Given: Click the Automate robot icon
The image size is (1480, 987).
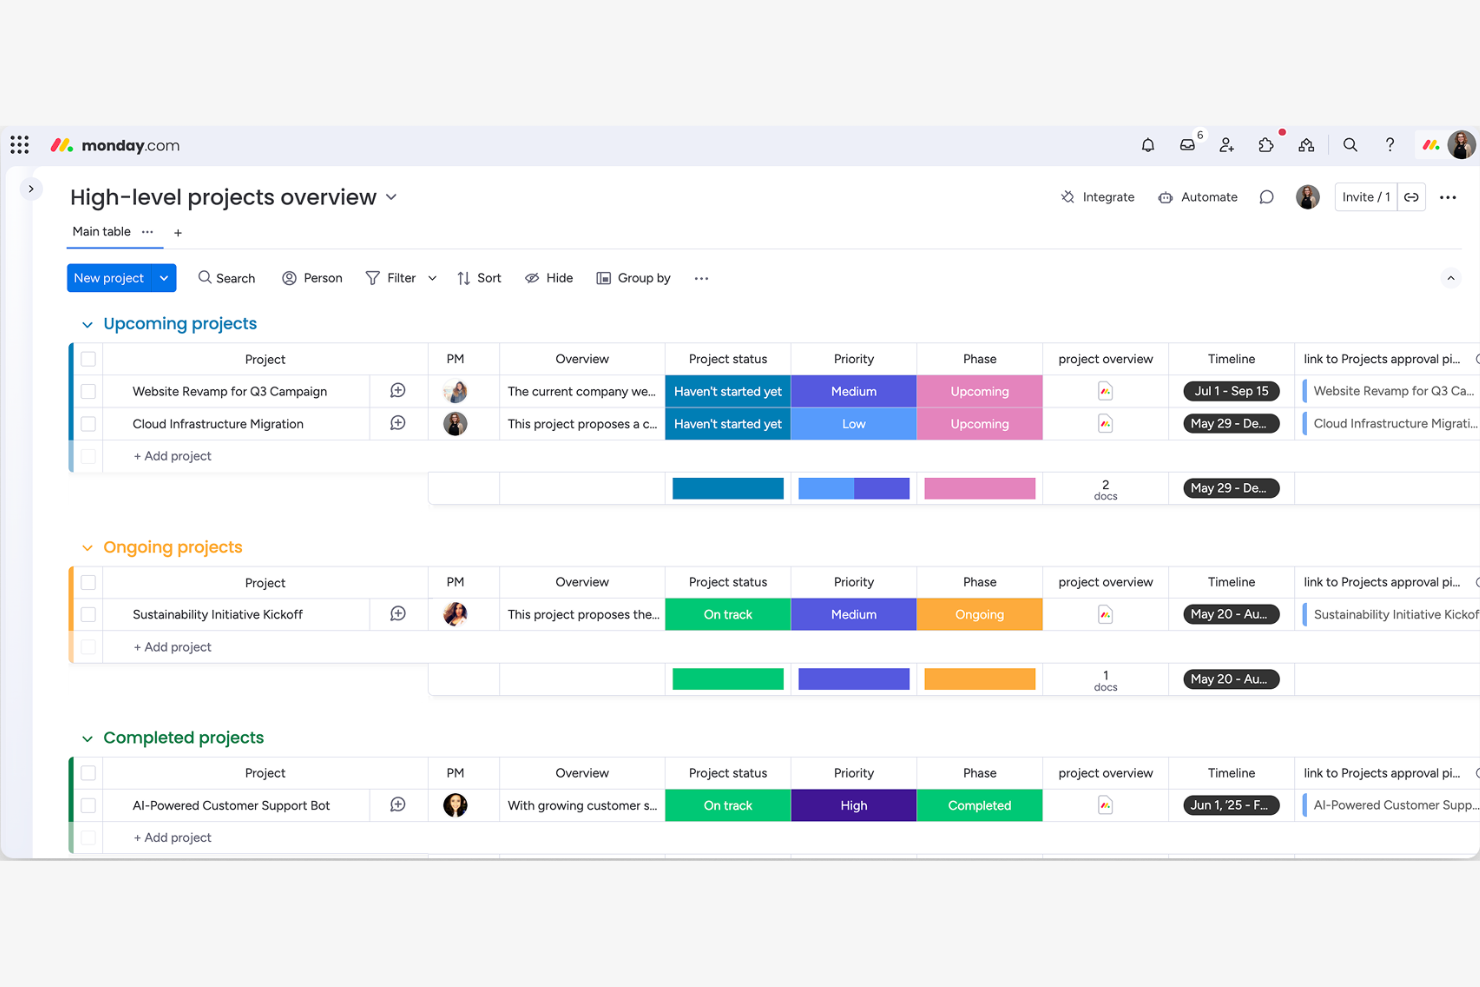Looking at the screenshot, I should pyautogui.click(x=1165, y=197).
